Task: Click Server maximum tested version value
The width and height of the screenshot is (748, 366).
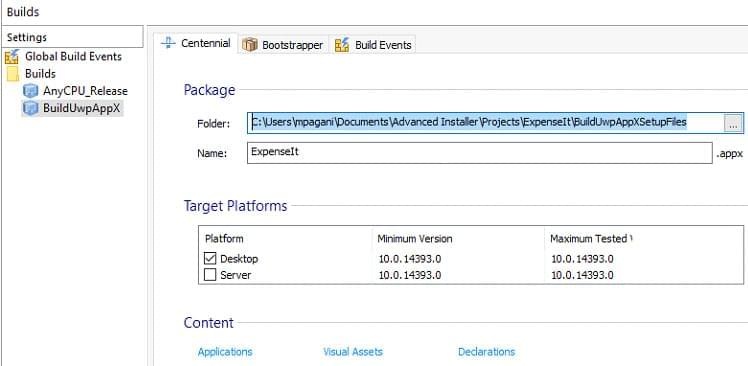Action: click(x=582, y=275)
